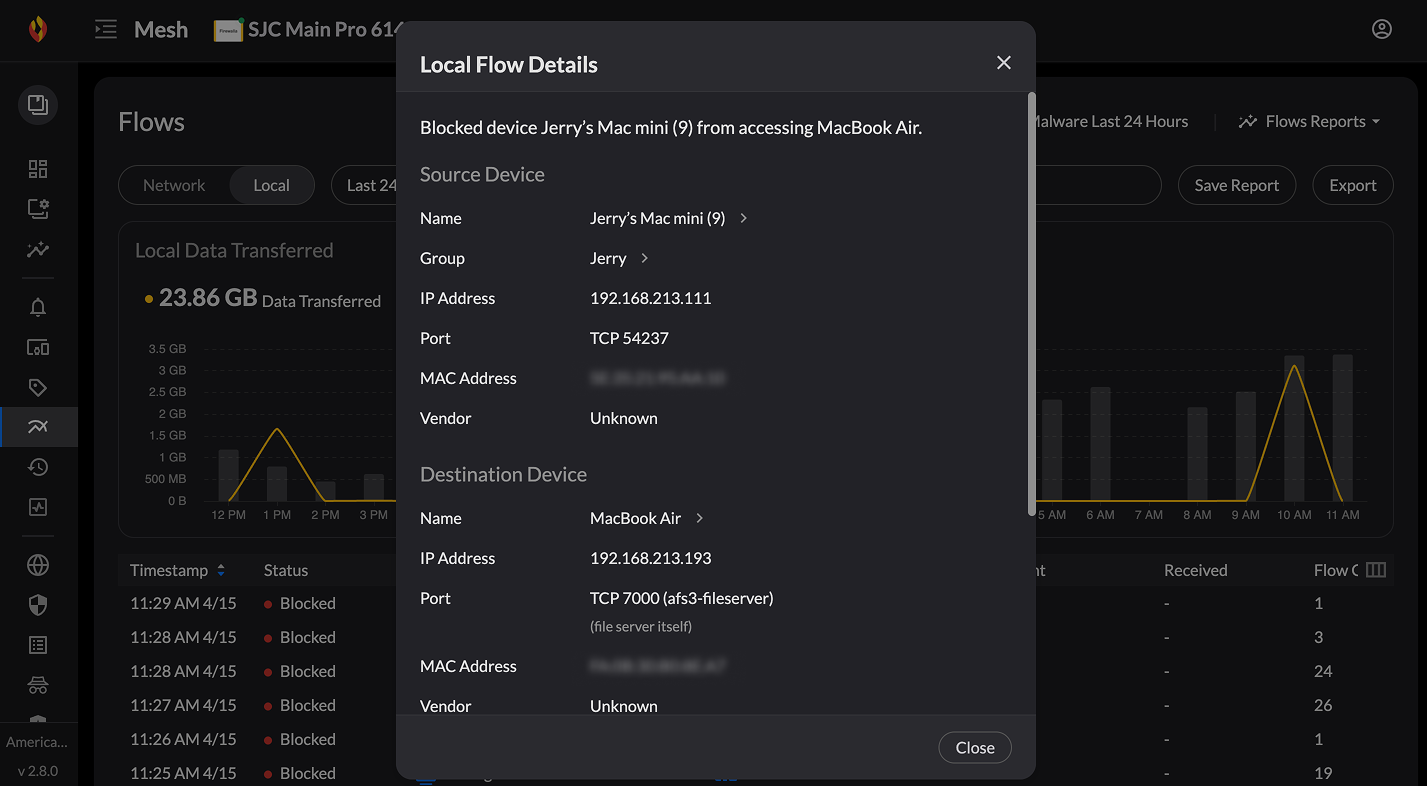The width and height of the screenshot is (1427, 786).
Task: Click the Mesh title in the top bar
Action: coord(161,30)
